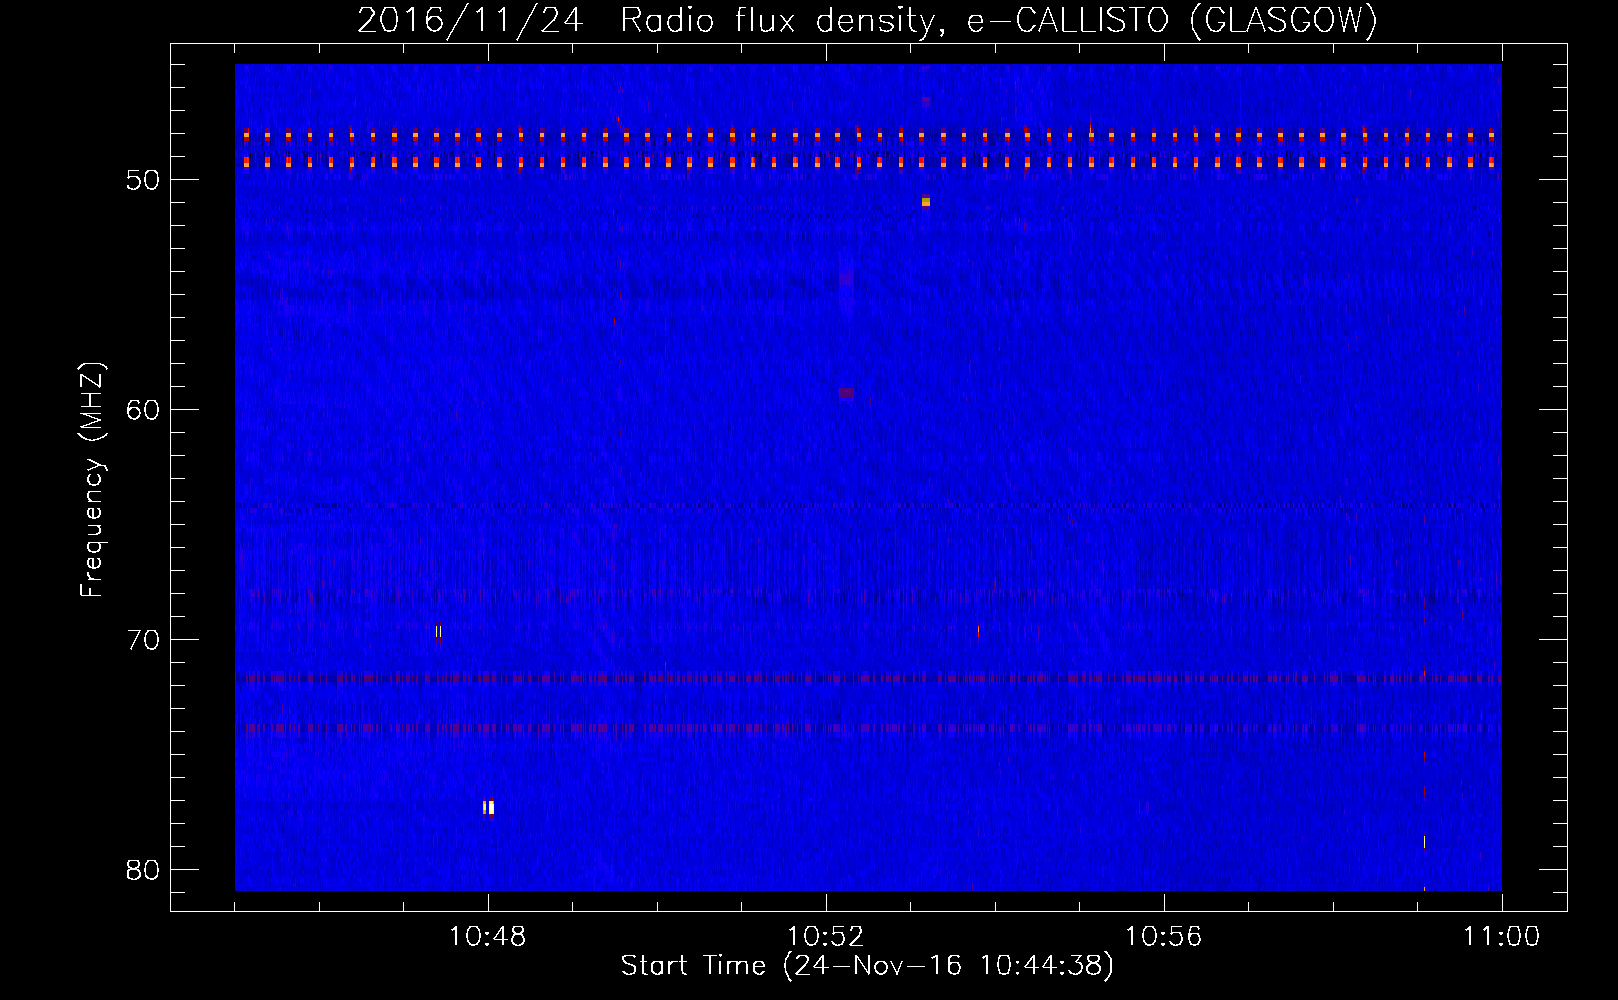Viewport: 1618px width, 1000px height.
Task: Click the 80 frequency tick label
Action: pyautogui.click(x=143, y=870)
